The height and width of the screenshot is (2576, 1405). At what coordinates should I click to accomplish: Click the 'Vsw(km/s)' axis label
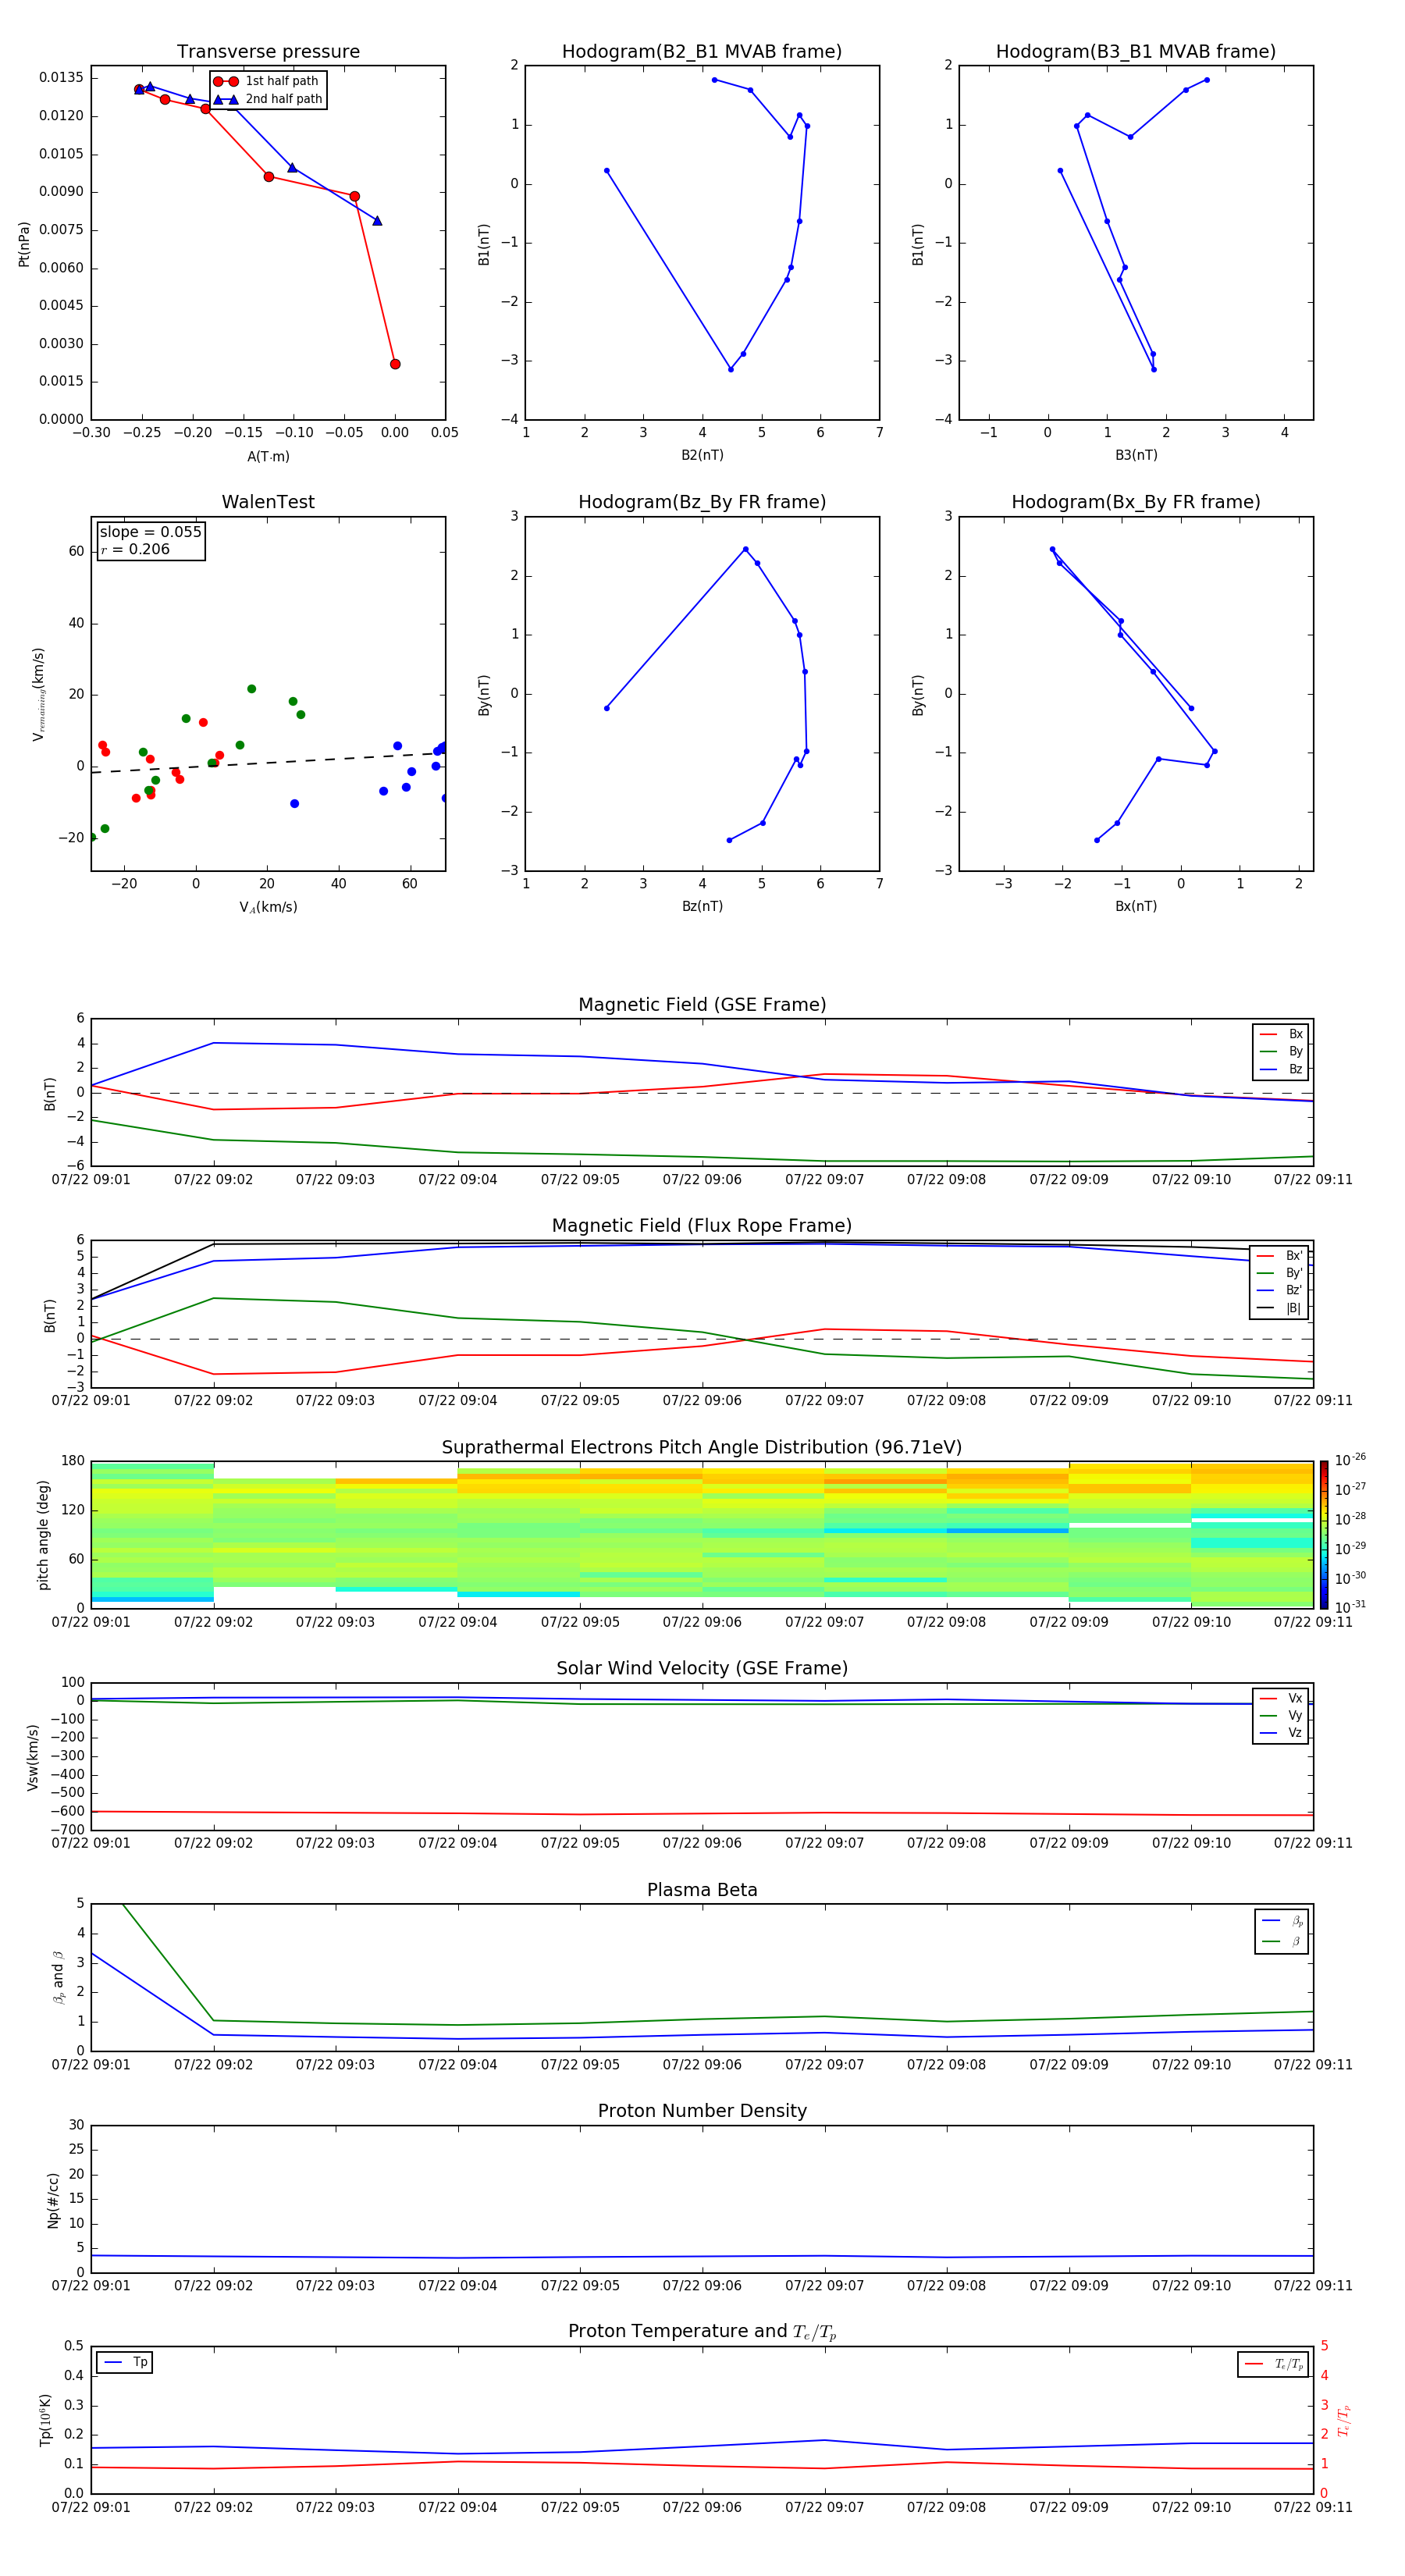[x=33, y=1757]
